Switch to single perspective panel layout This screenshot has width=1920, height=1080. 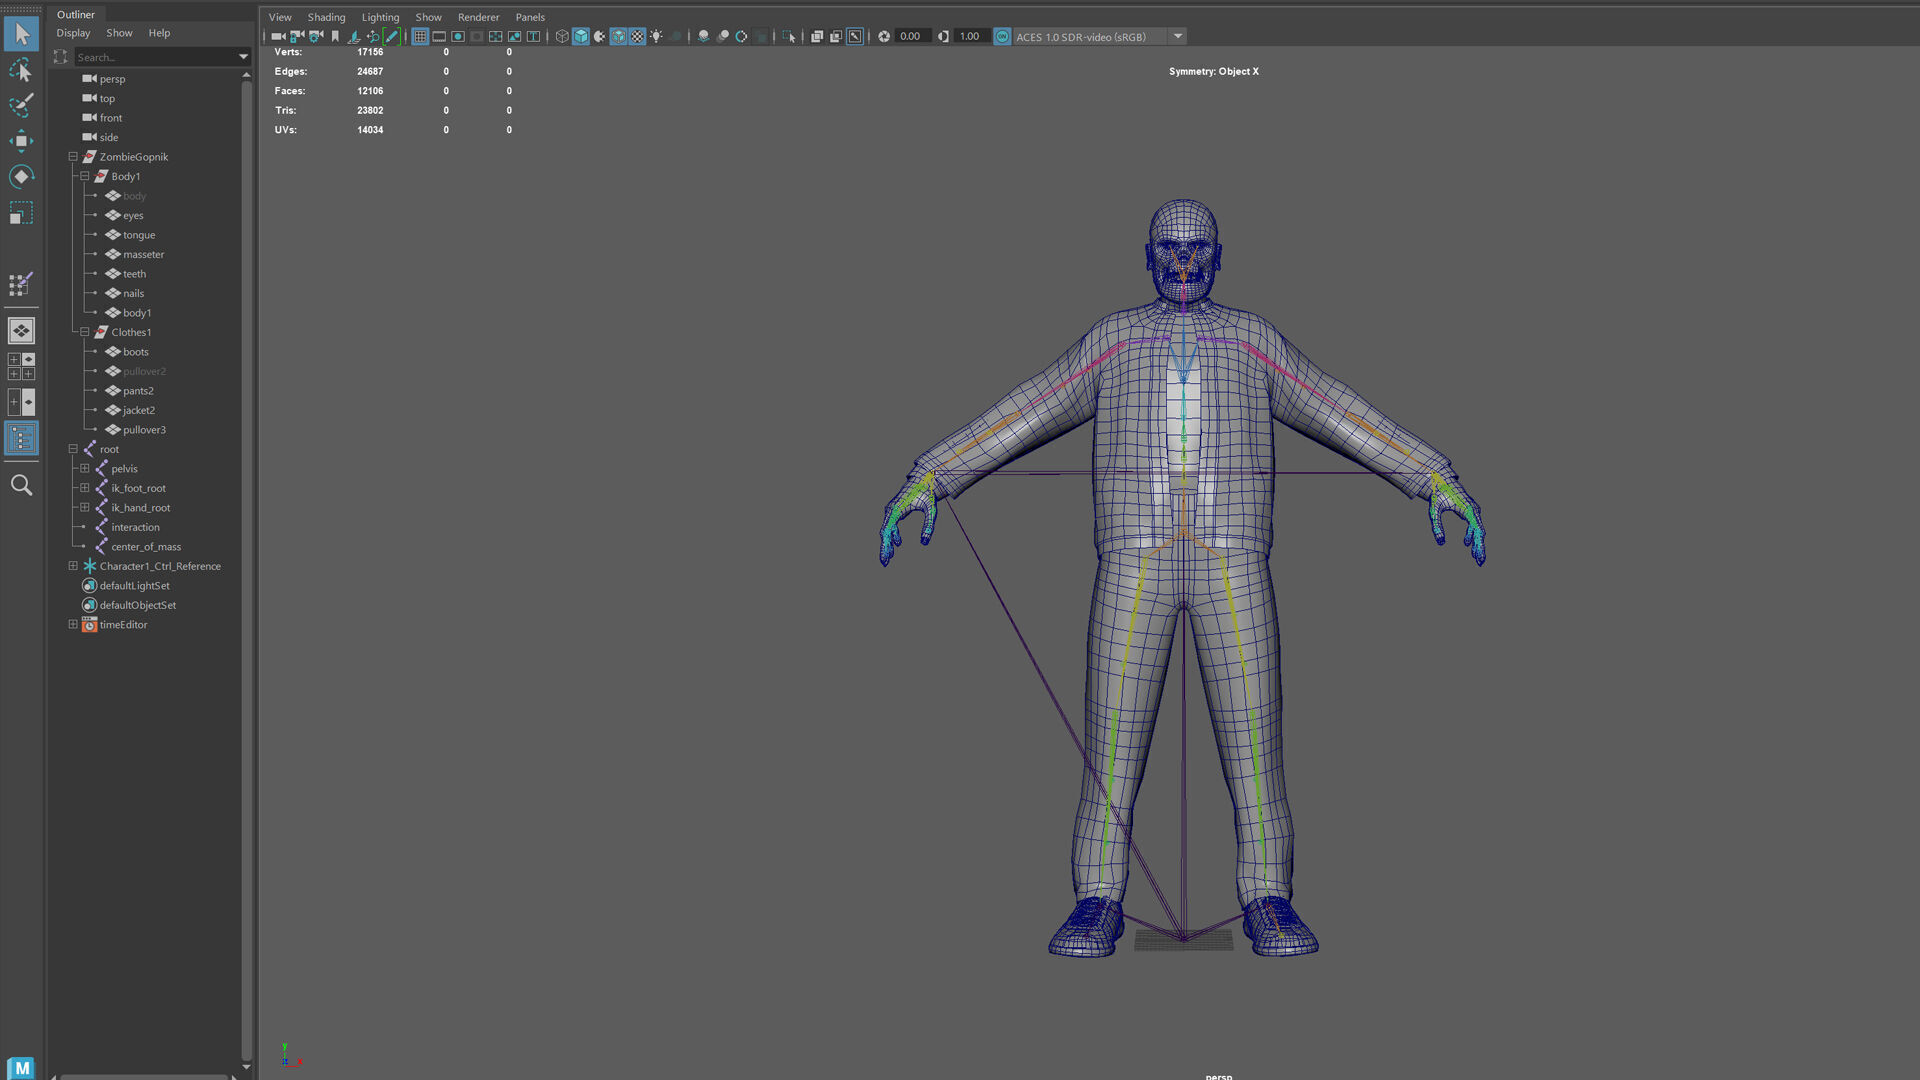(21, 330)
